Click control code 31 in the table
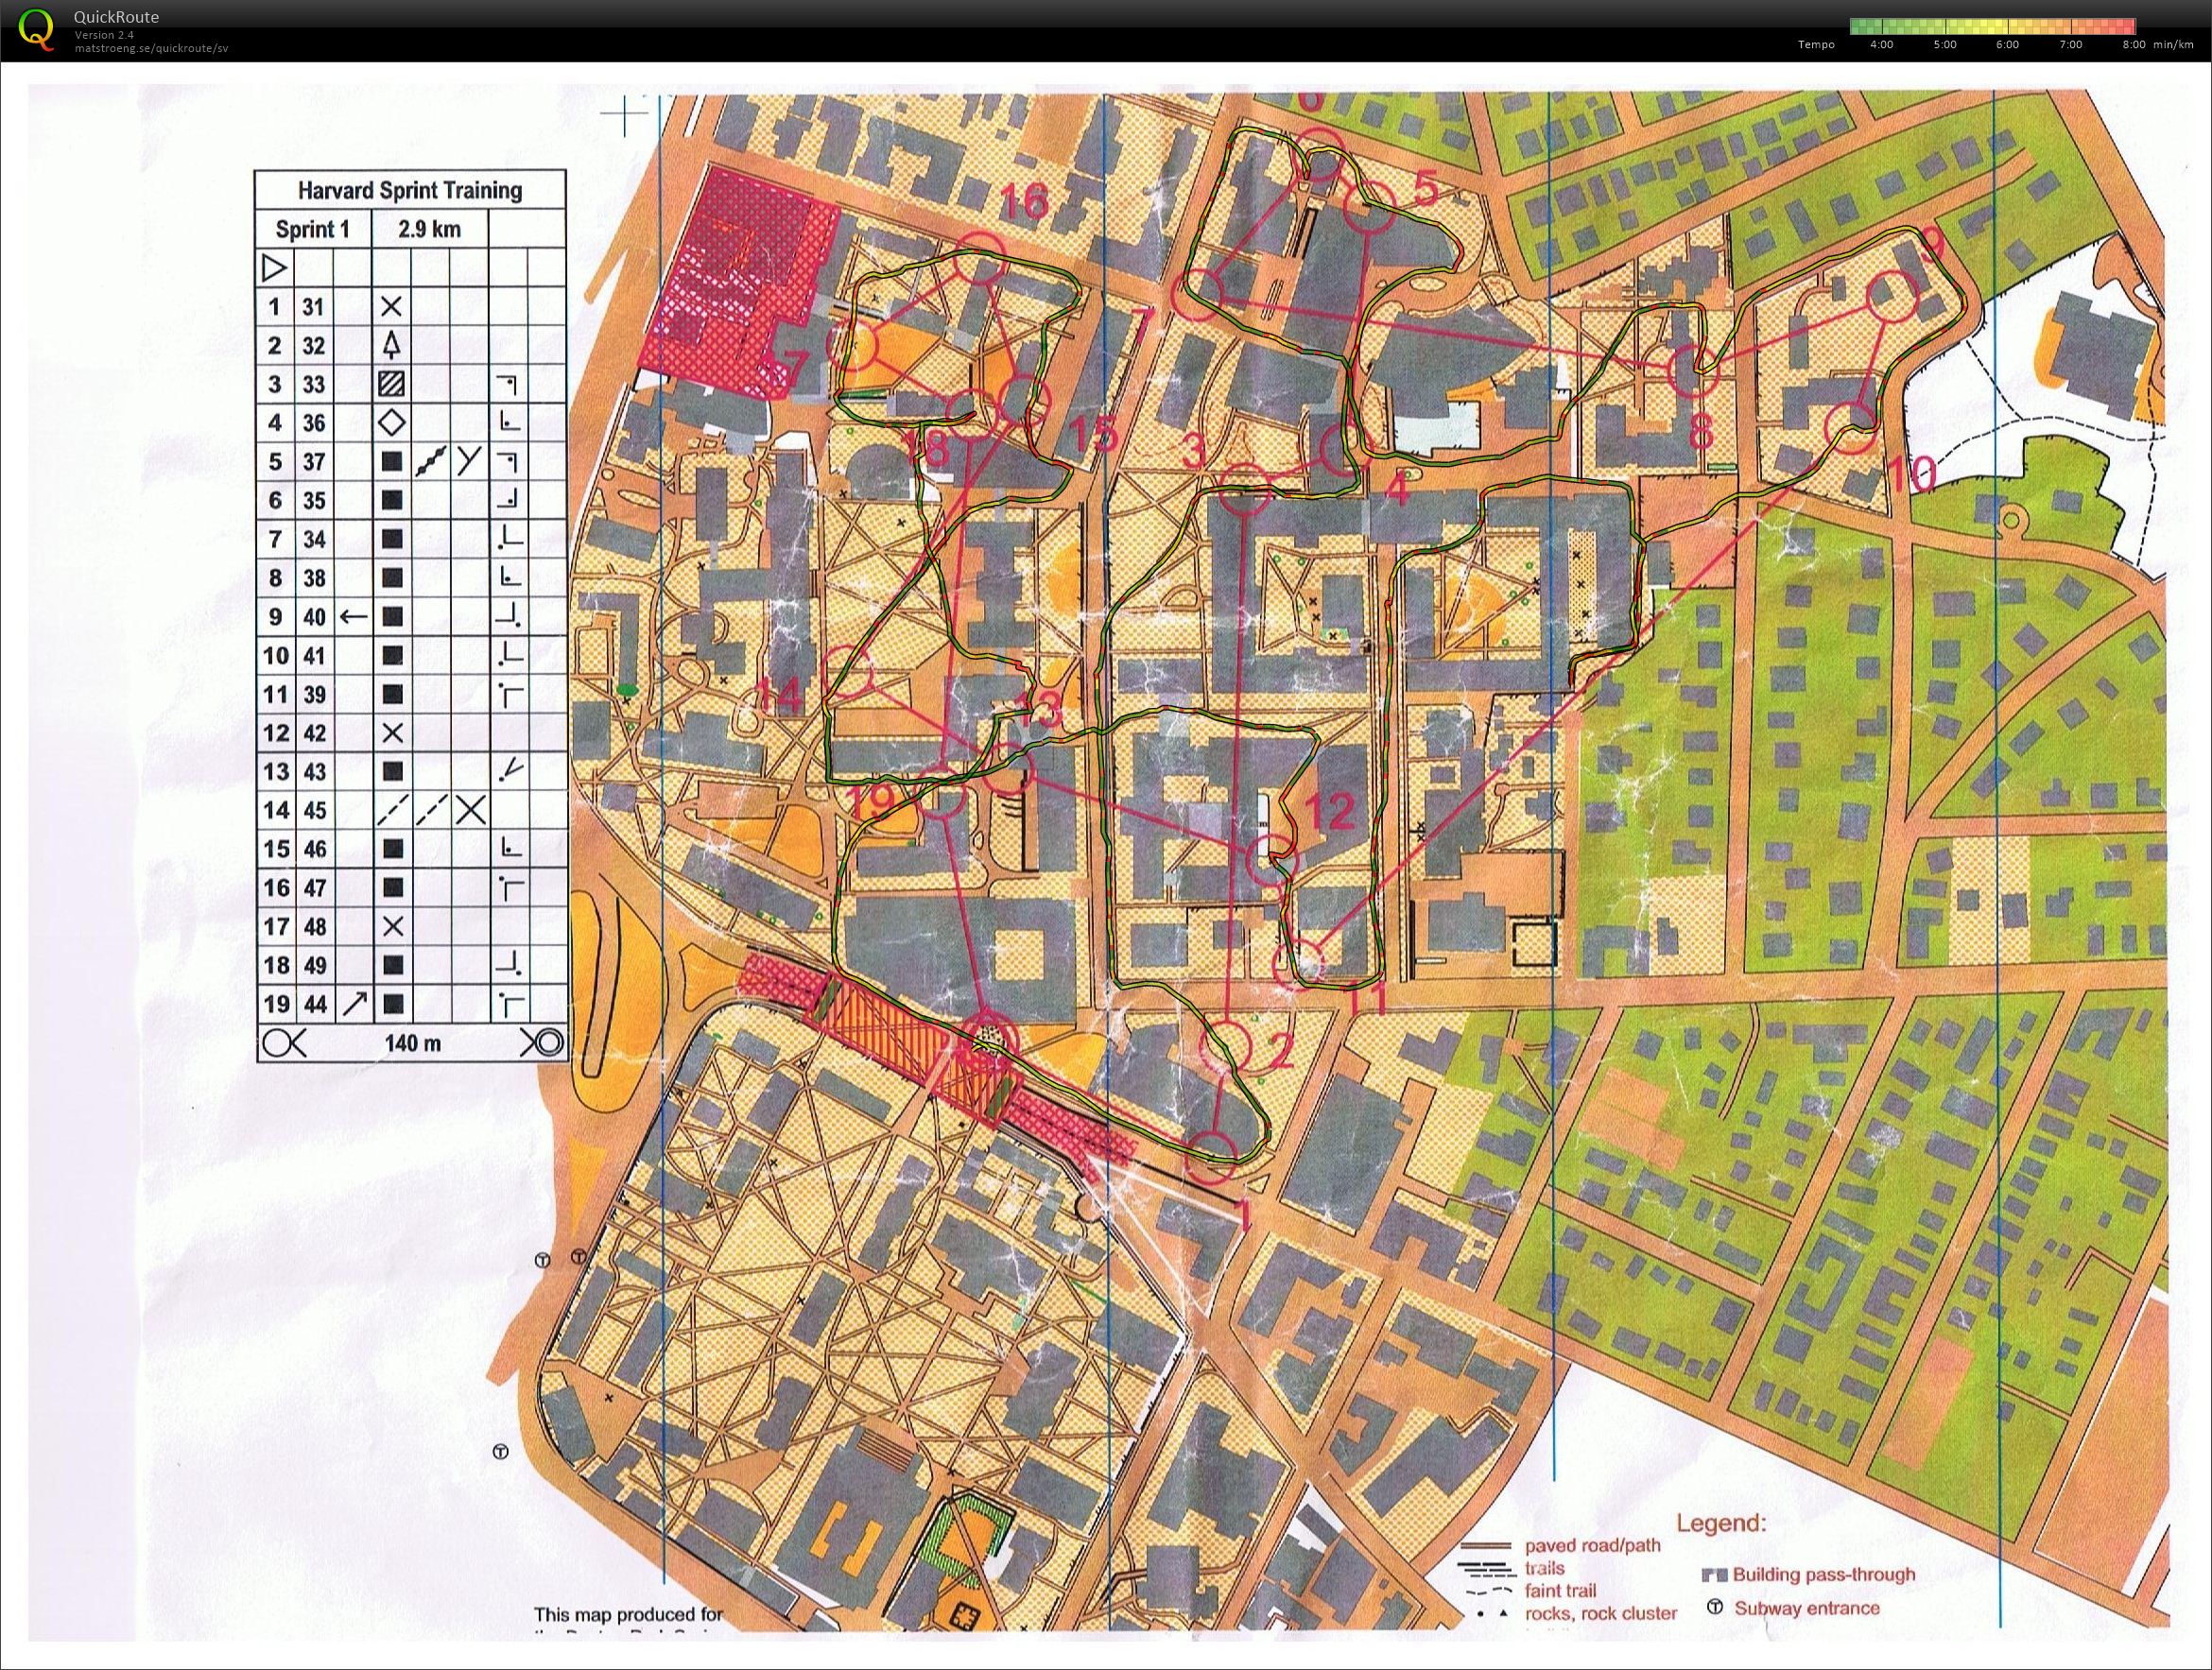 coord(314,307)
